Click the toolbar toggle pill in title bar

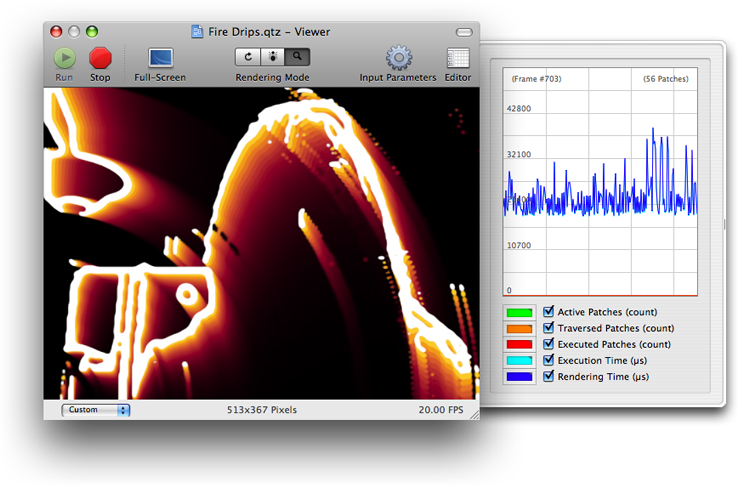(463, 32)
